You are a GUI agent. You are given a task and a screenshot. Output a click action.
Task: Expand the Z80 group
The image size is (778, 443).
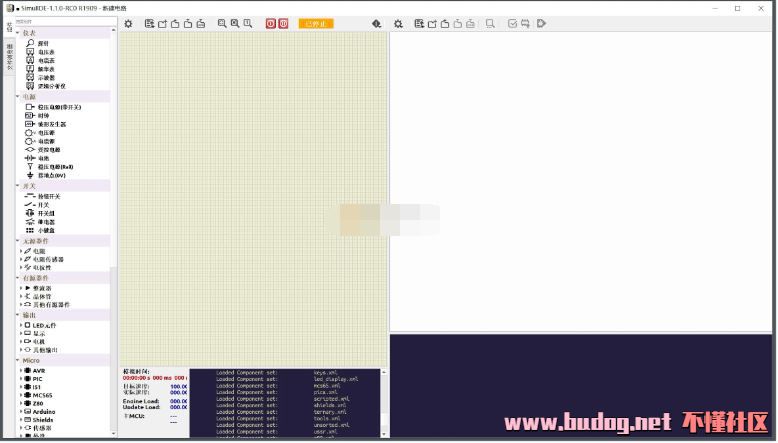point(21,403)
